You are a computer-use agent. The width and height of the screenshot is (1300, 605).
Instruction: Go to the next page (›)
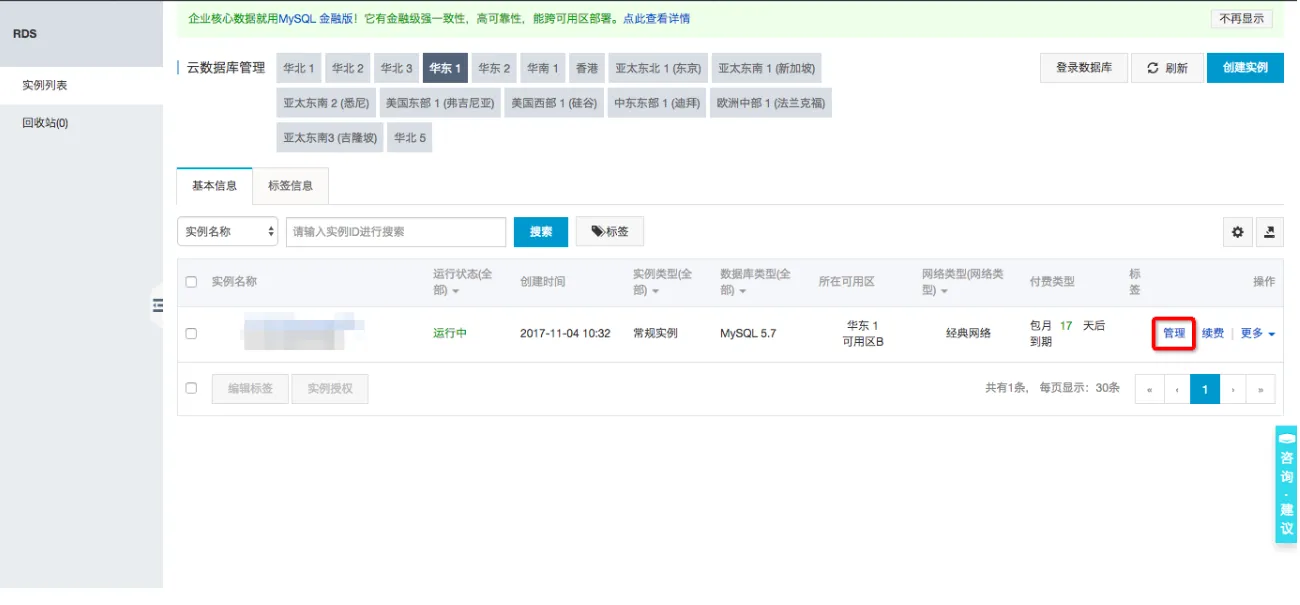(1233, 389)
